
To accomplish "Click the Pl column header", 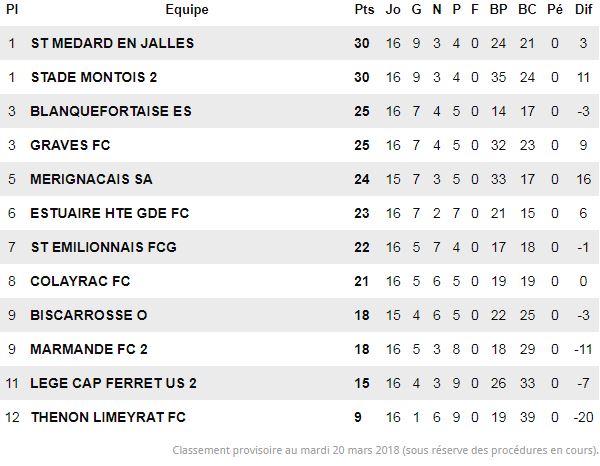I will click(x=12, y=9).
